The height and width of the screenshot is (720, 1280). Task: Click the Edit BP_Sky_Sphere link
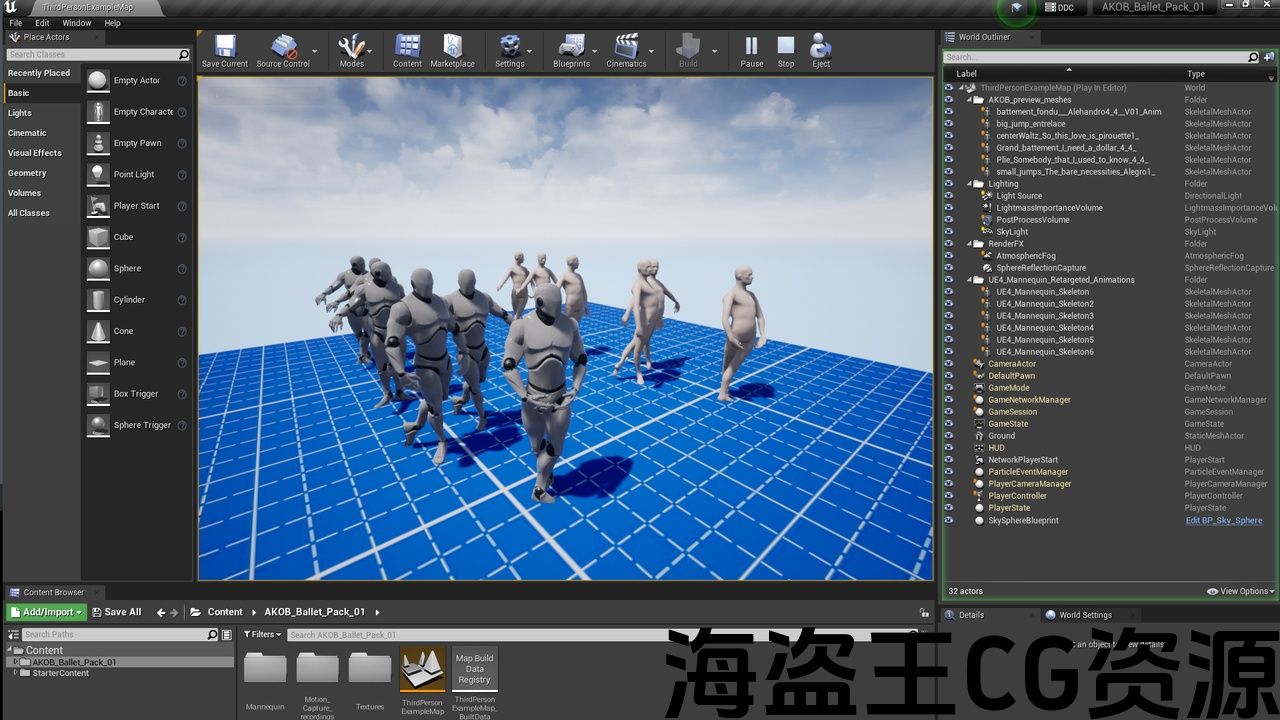(x=1223, y=520)
